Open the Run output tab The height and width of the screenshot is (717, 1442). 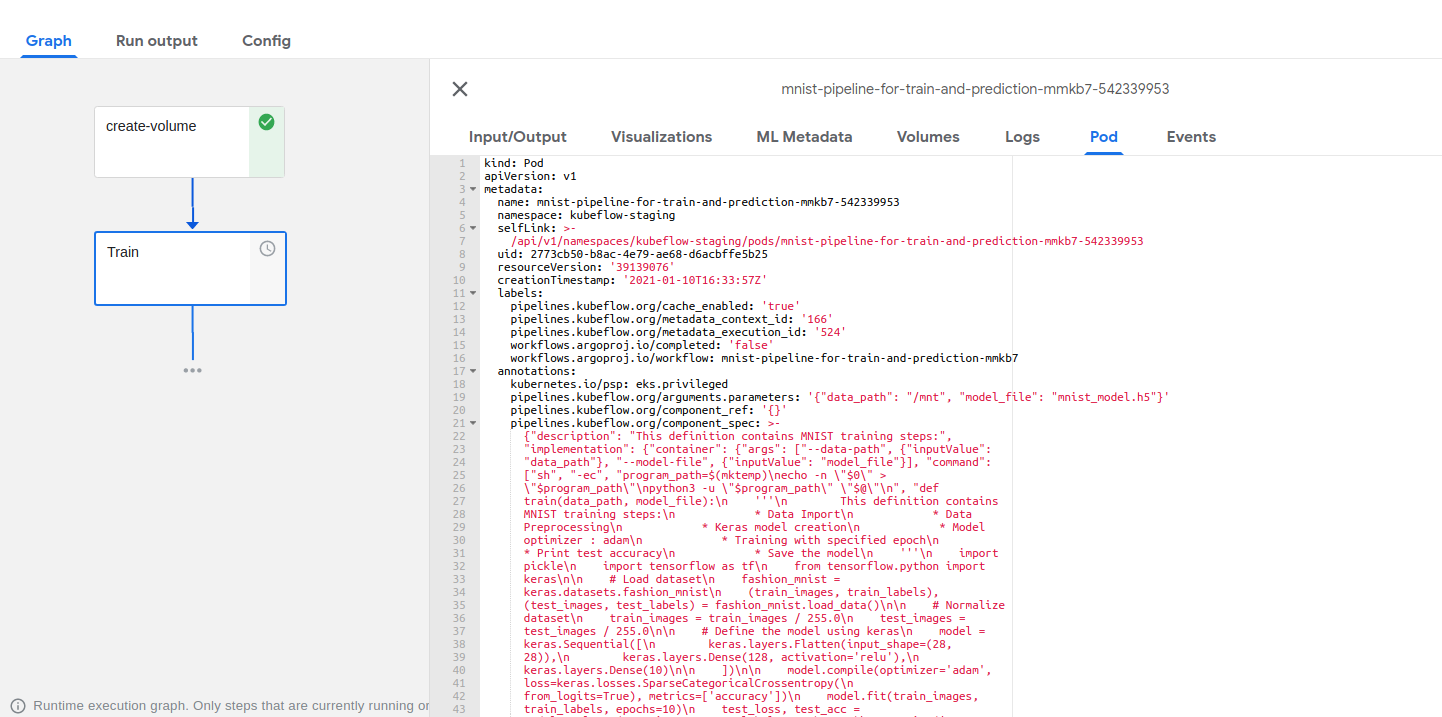(157, 41)
